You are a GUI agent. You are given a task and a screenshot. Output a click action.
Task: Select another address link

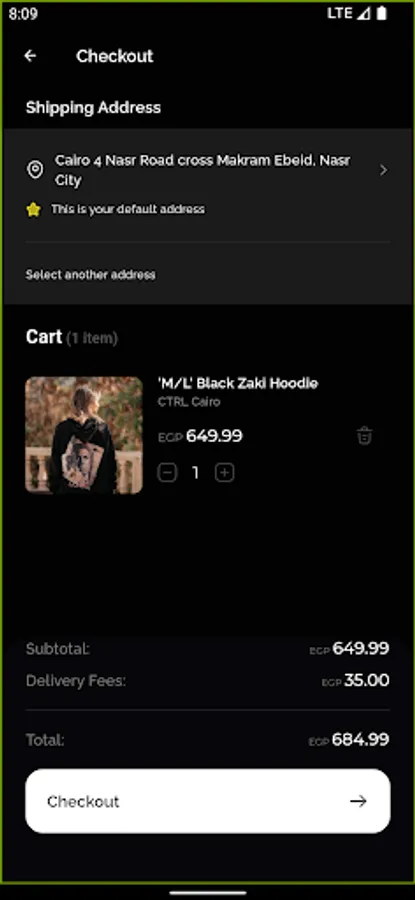(90, 275)
